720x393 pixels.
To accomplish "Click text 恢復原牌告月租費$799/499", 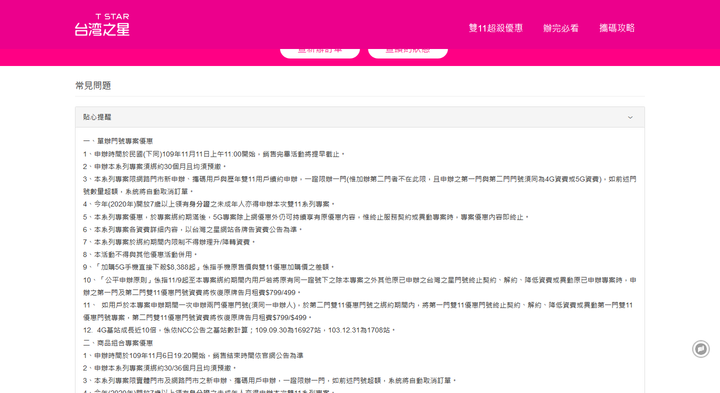I will [253, 292].
